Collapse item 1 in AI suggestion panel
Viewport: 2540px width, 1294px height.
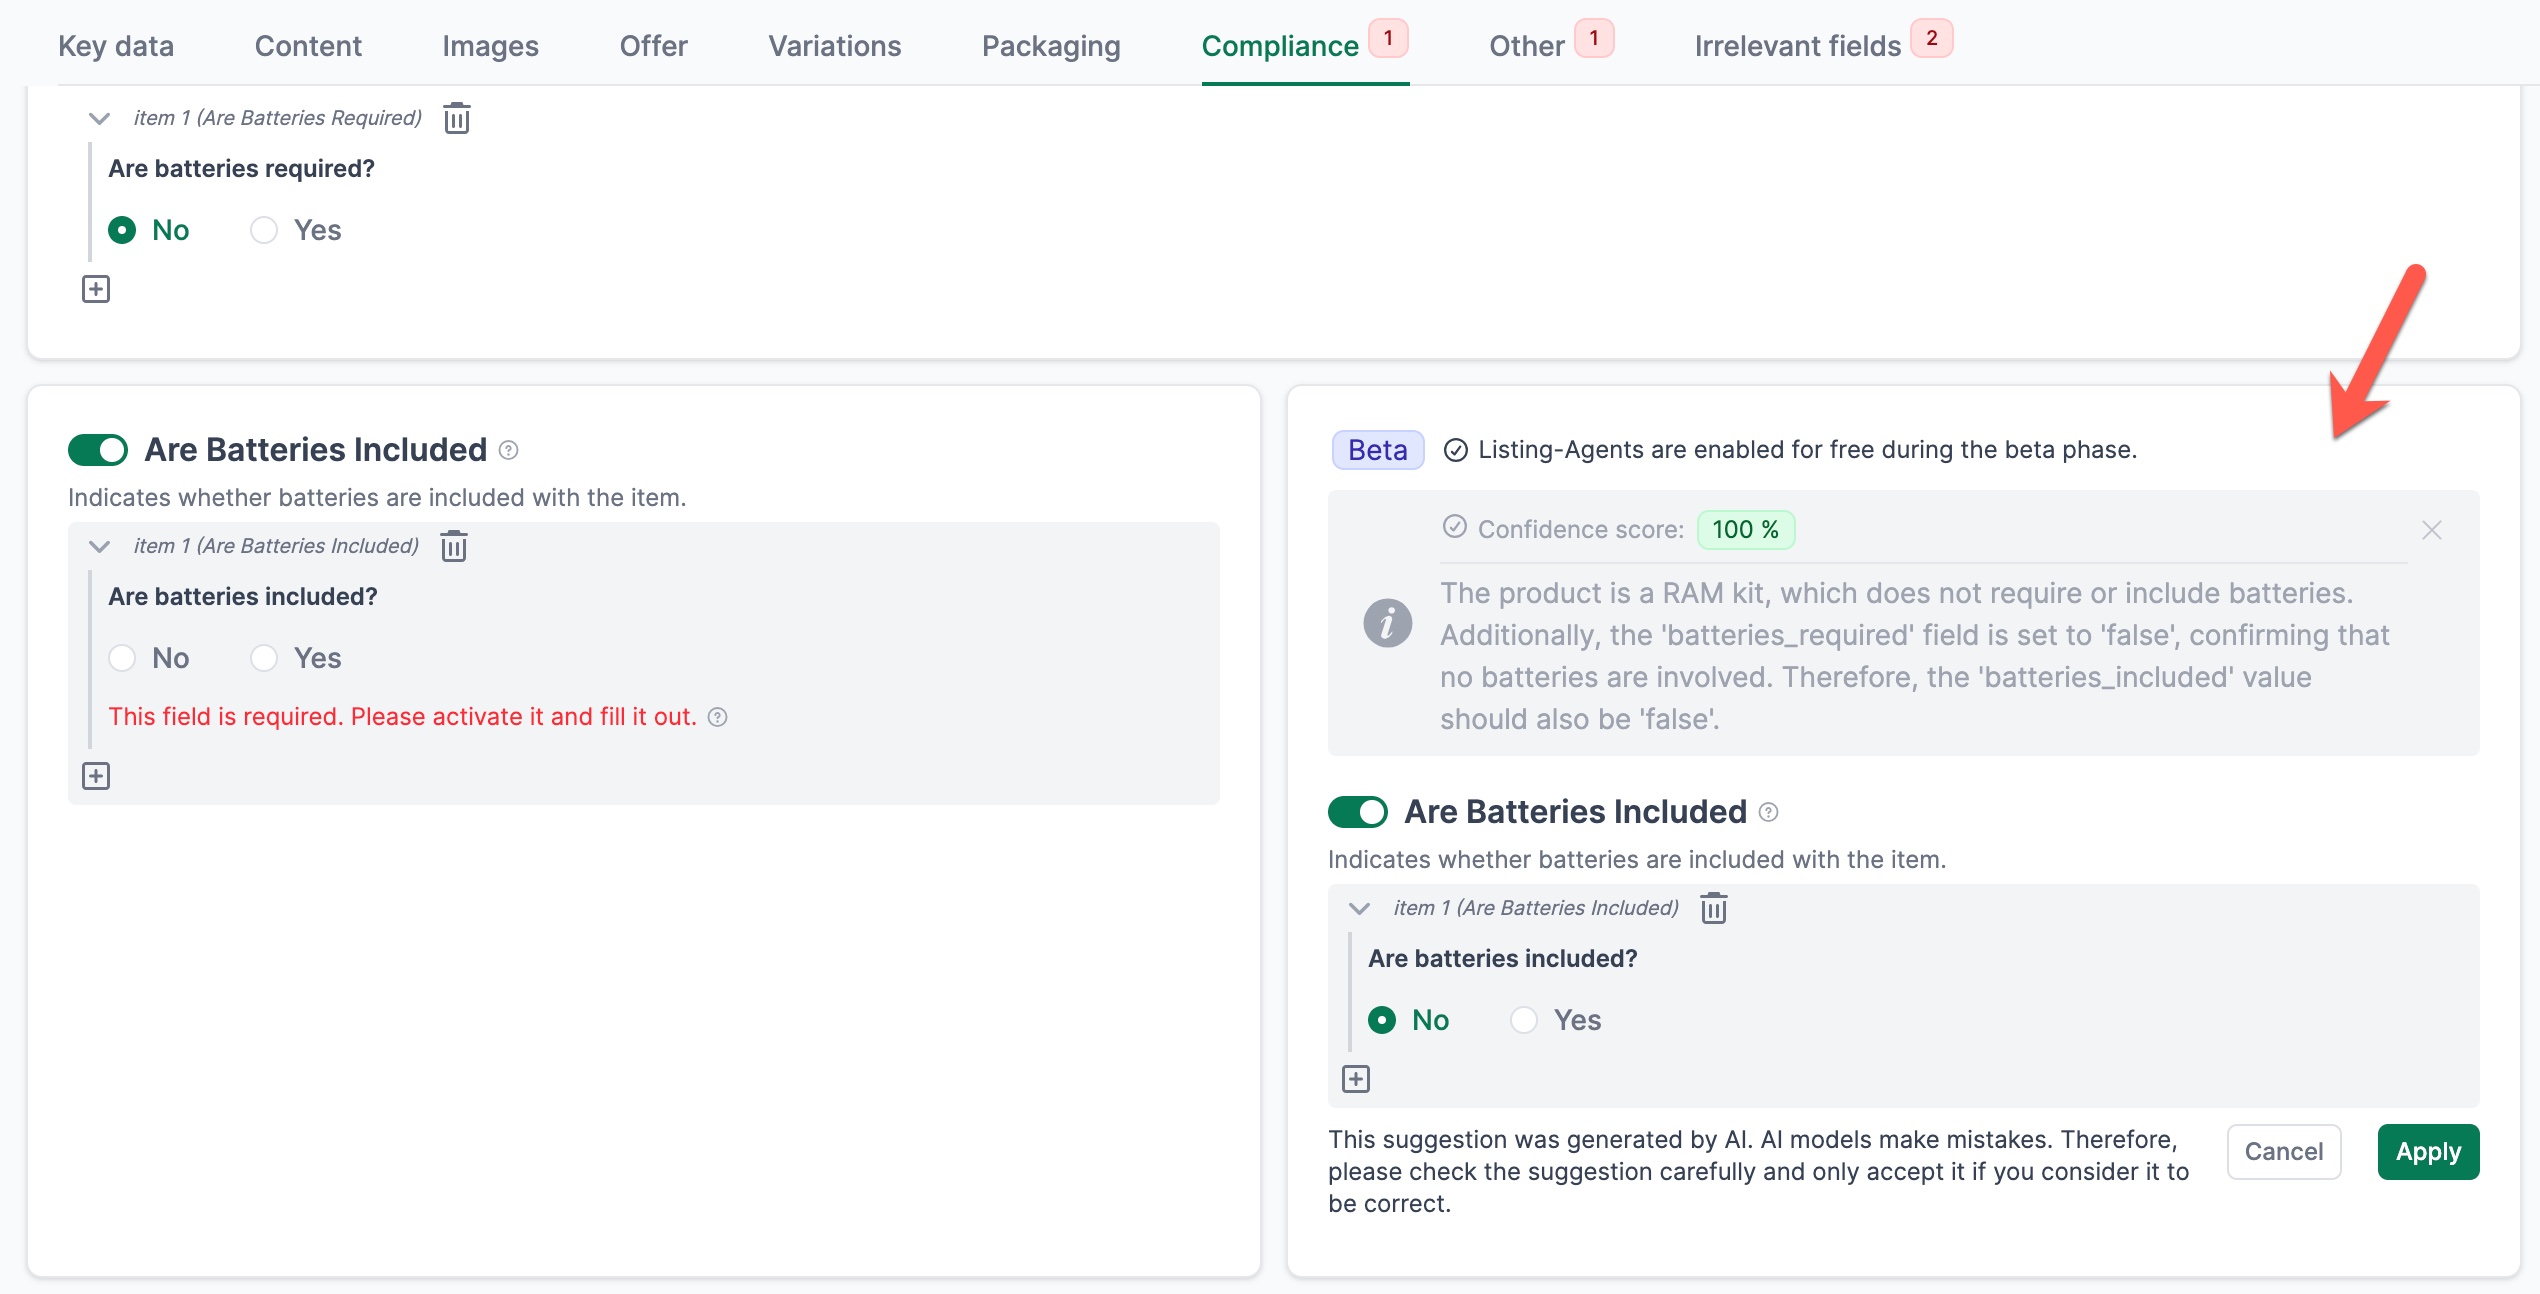click(x=1359, y=908)
